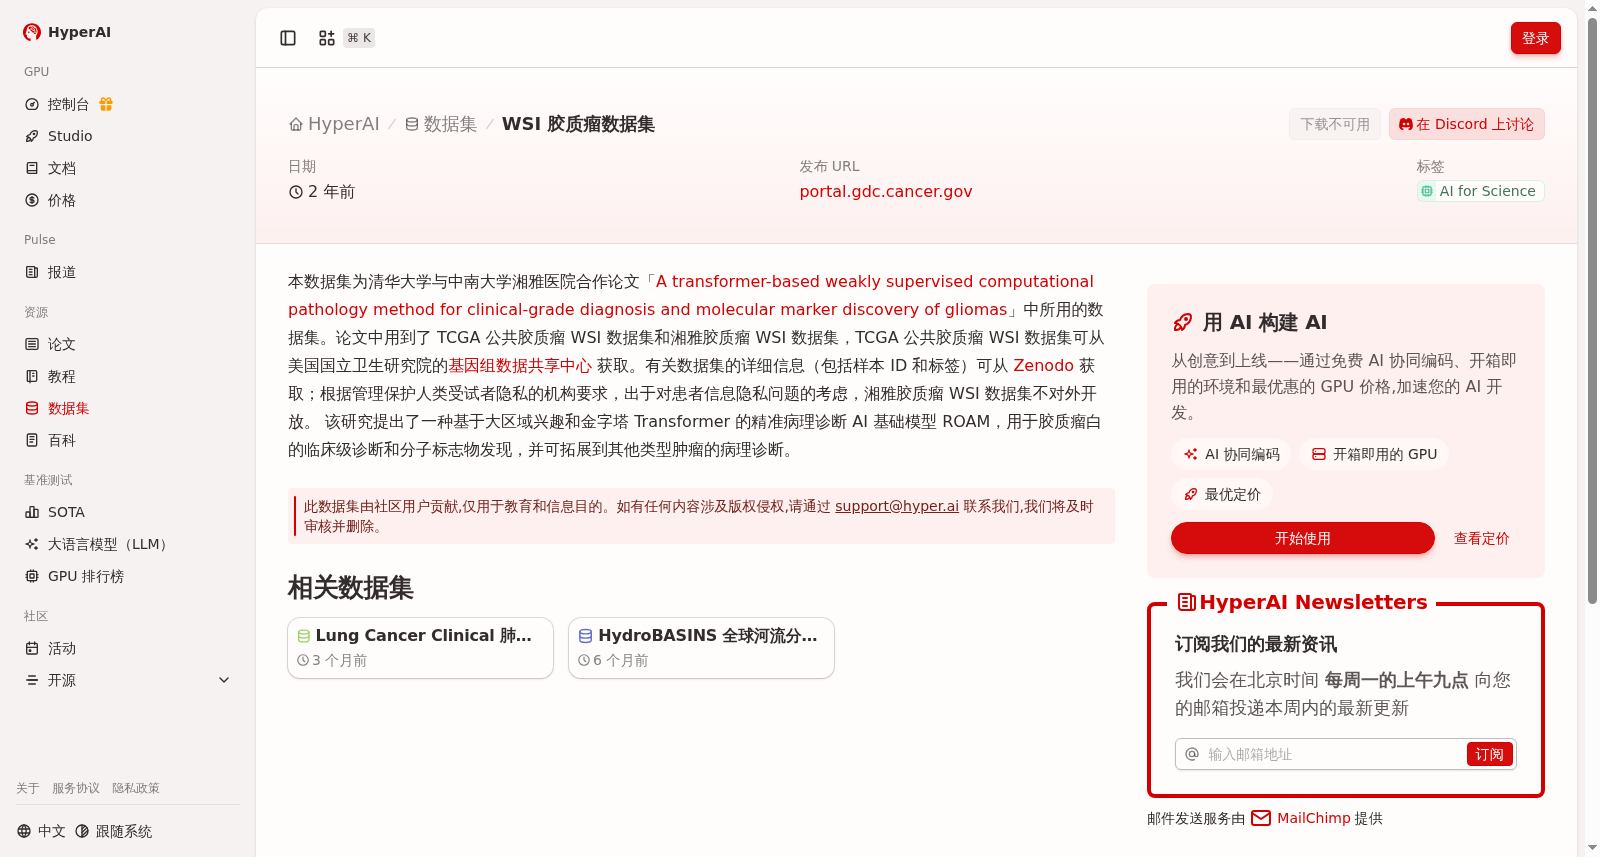1600x857 pixels.
Task: Click the AI for Science tag
Action: click(1481, 191)
